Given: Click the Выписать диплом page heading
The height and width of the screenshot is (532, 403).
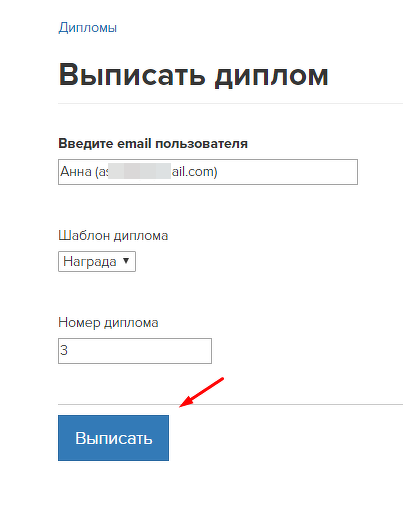Looking at the screenshot, I should click(194, 75).
